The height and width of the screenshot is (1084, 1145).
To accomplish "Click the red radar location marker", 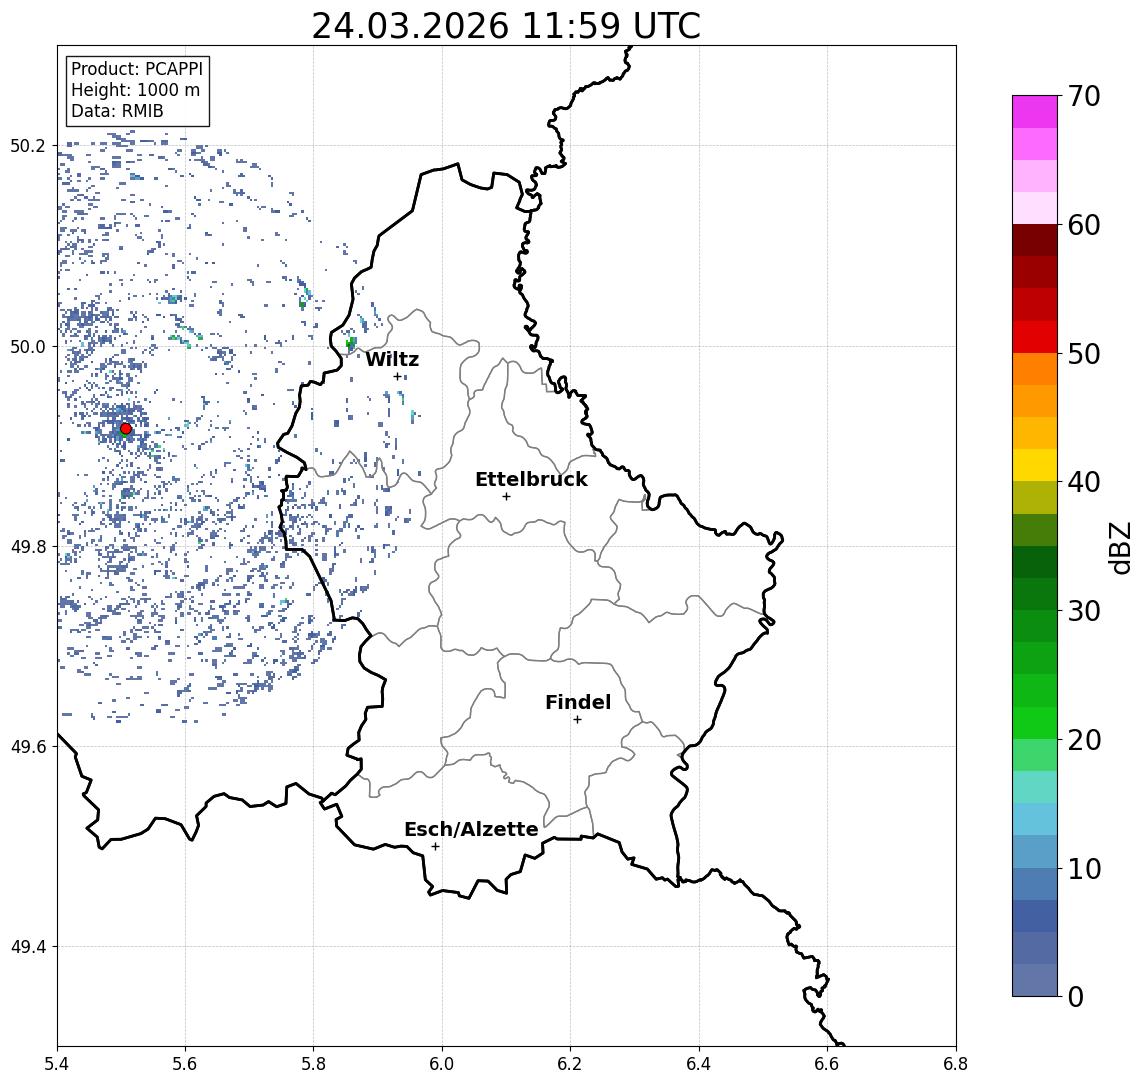I will (x=126, y=429).
